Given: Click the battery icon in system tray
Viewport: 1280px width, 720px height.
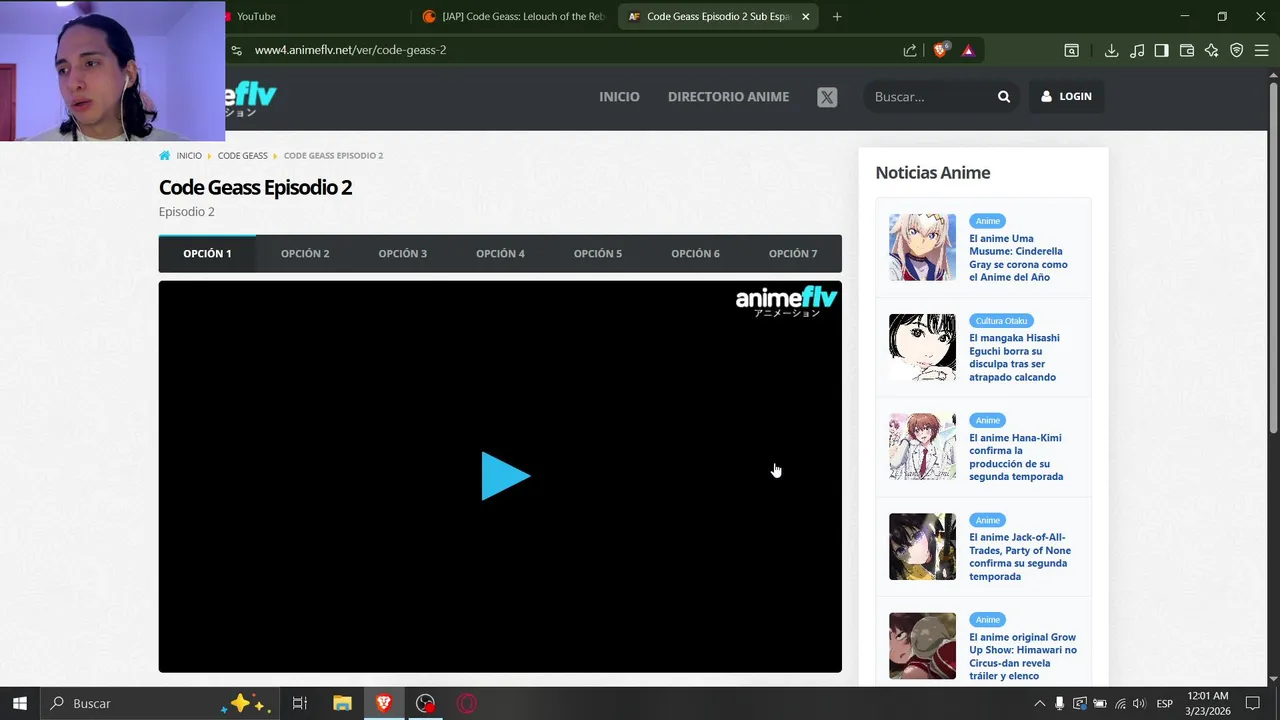Looking at the screenshot, I should (x=1100, y=704).
